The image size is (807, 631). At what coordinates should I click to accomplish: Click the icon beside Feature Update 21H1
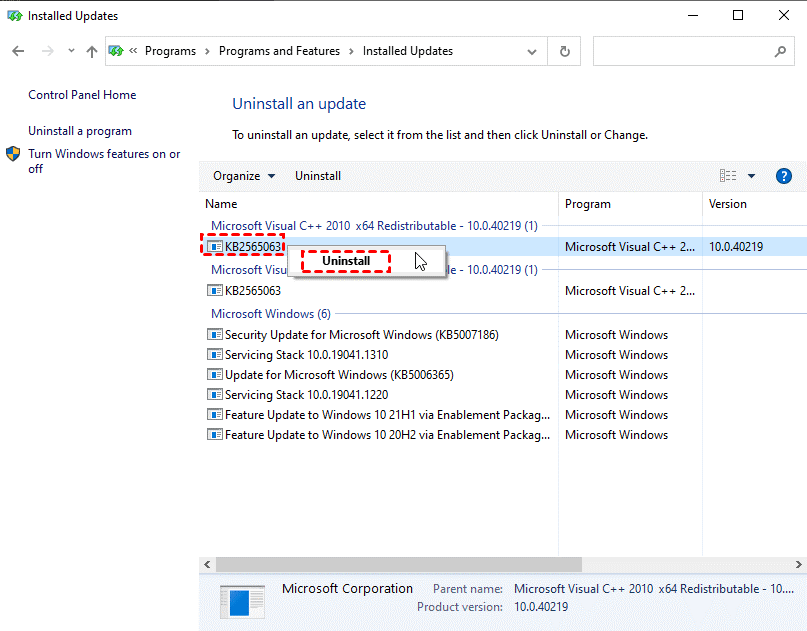215,415
